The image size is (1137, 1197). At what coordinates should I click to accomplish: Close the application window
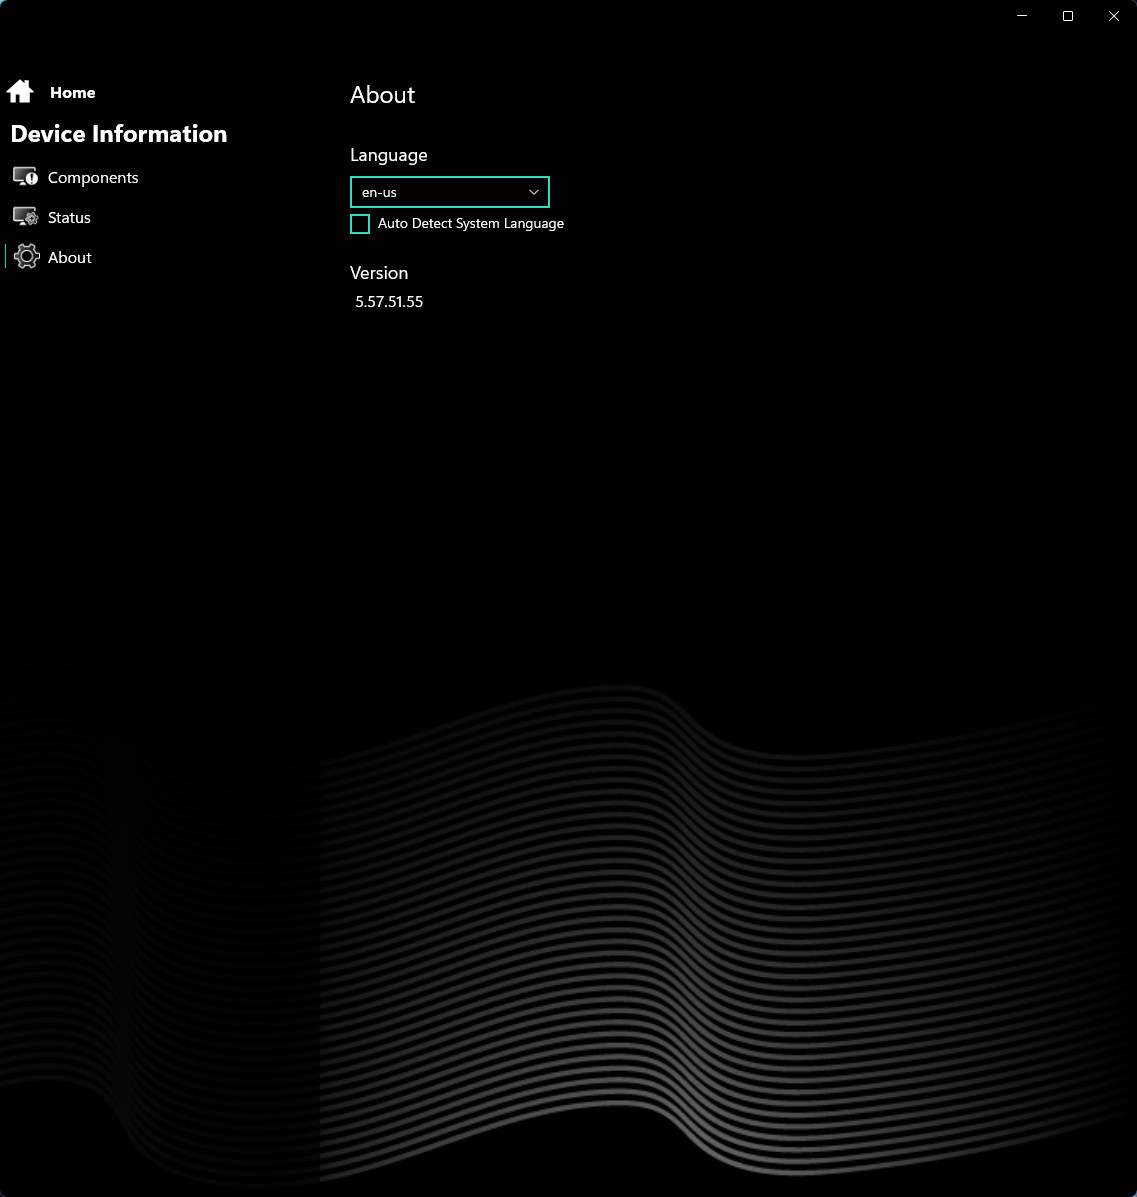coord(1113,16)
